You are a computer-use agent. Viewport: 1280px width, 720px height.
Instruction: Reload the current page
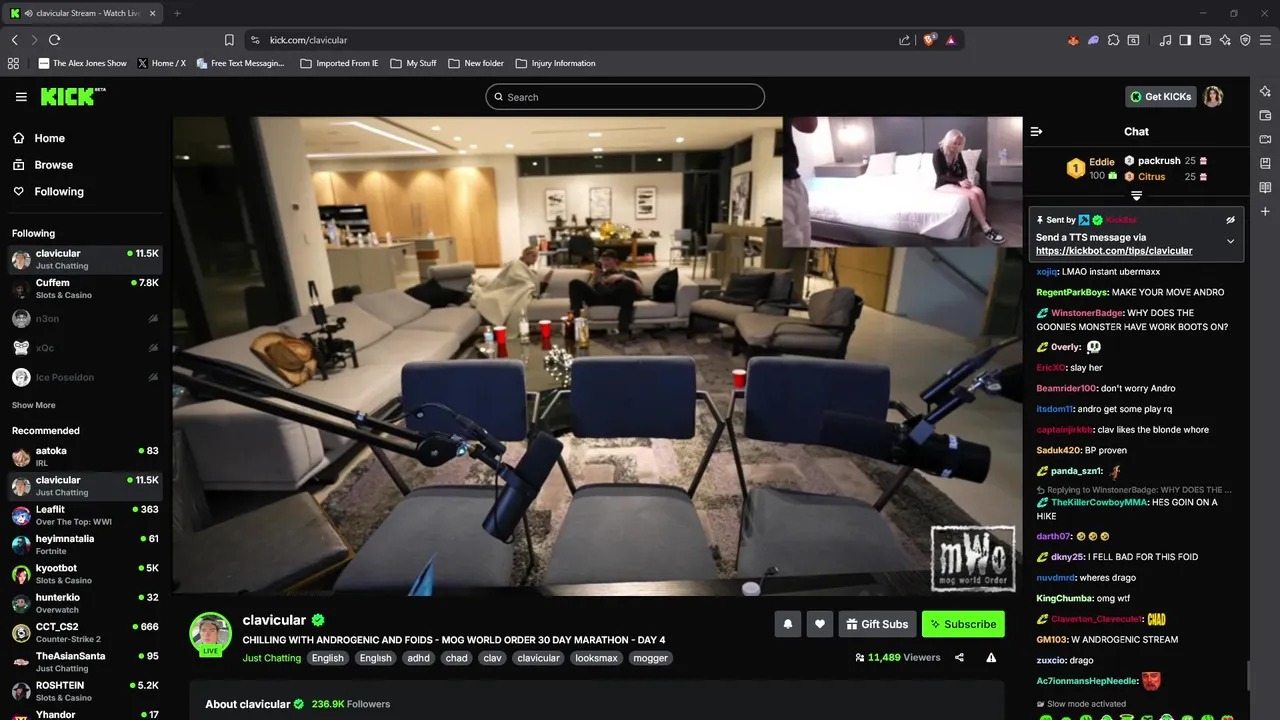54,40
